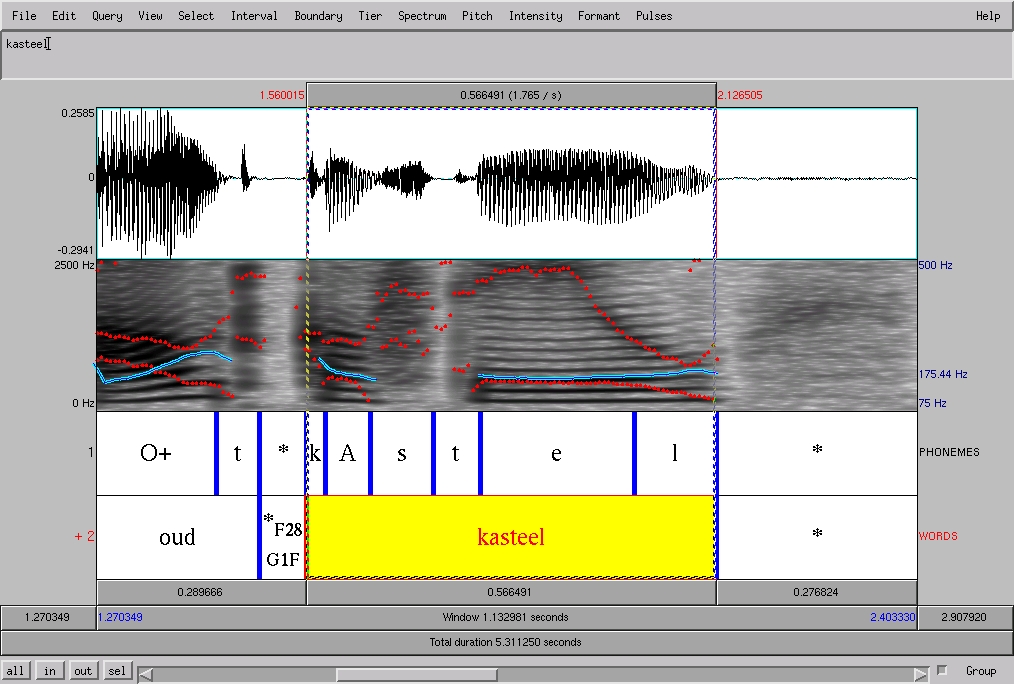Open the Intensity menu

click(x=535, y=16)
